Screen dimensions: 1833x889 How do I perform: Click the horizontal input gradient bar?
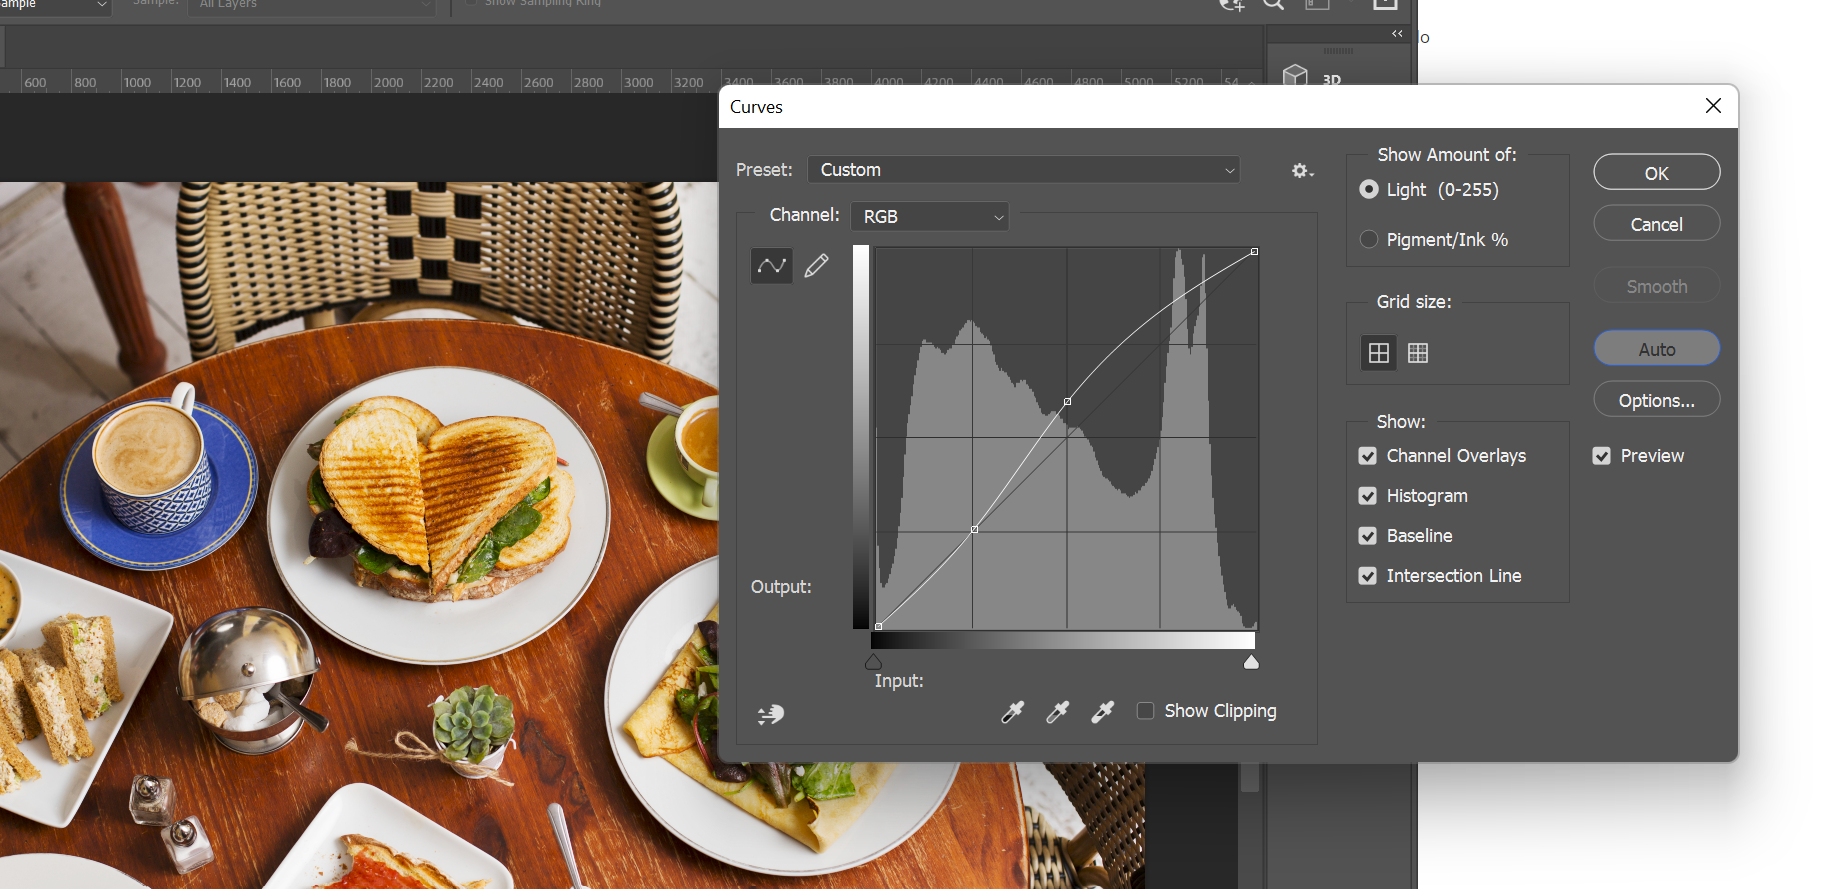pyautogui.click(x=1063, y=640)
